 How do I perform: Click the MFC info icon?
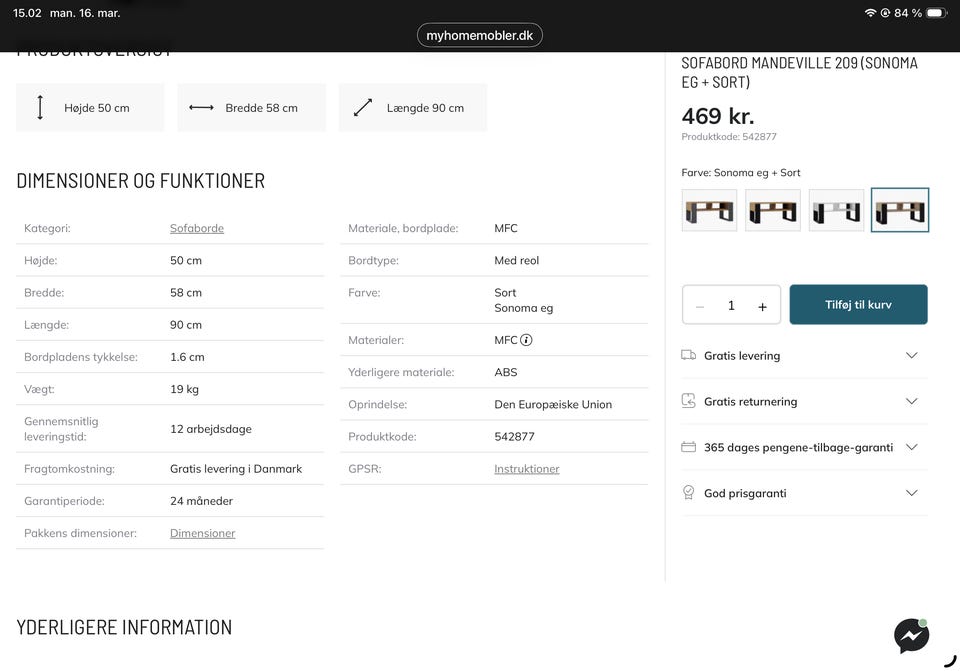click(x=527, y=340)
